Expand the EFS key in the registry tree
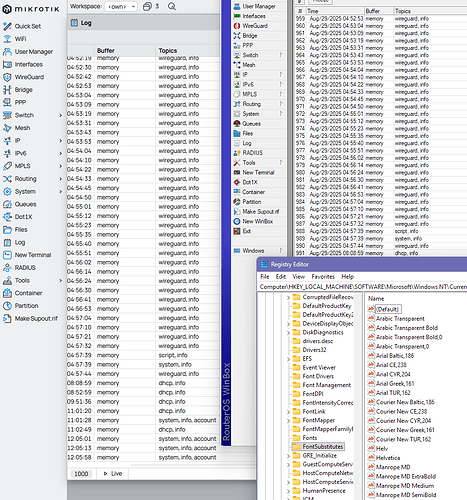Screen dimensions: 467x500 288,359
